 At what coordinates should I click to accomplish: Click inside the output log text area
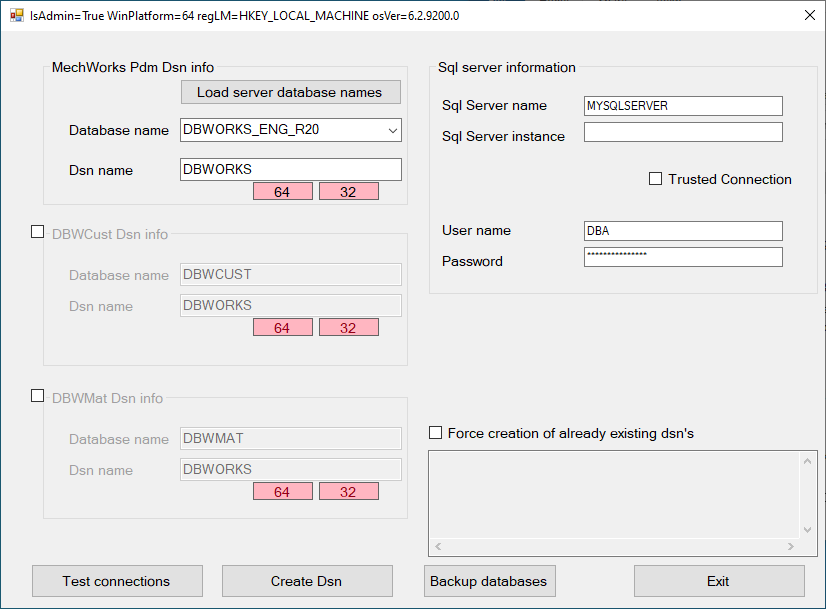click(x=615, y=495)
